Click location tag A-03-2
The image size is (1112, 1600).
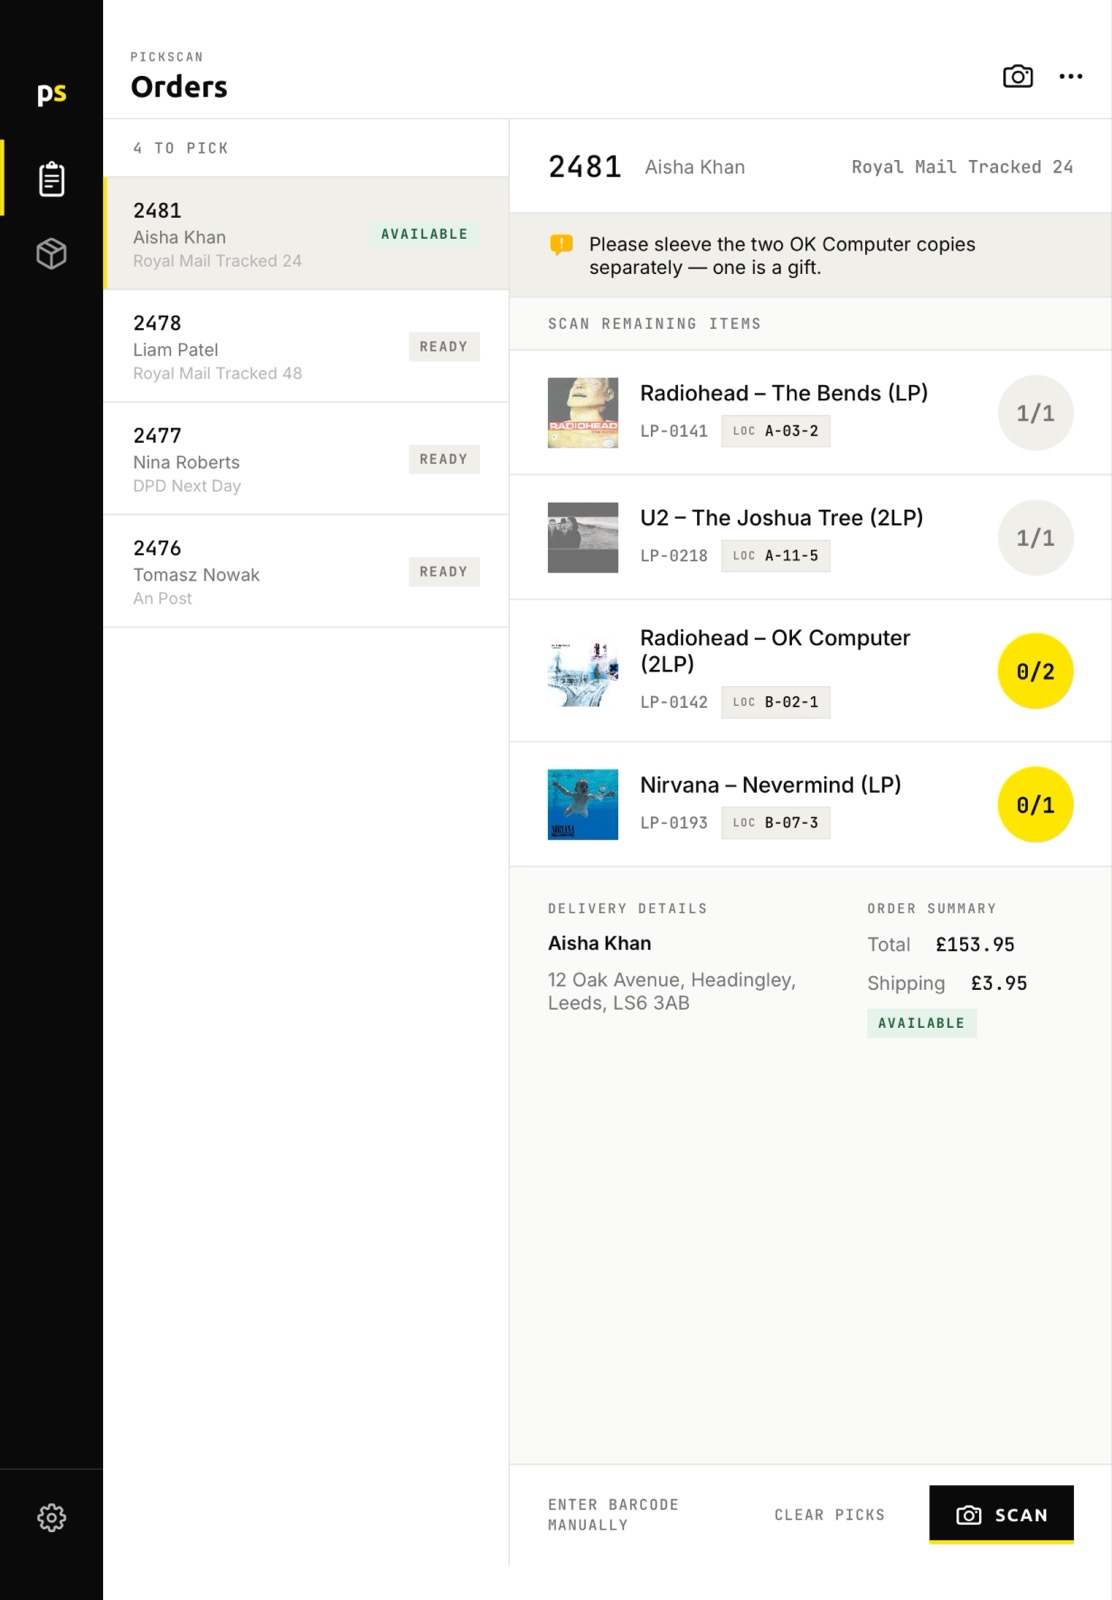[776, 431]
